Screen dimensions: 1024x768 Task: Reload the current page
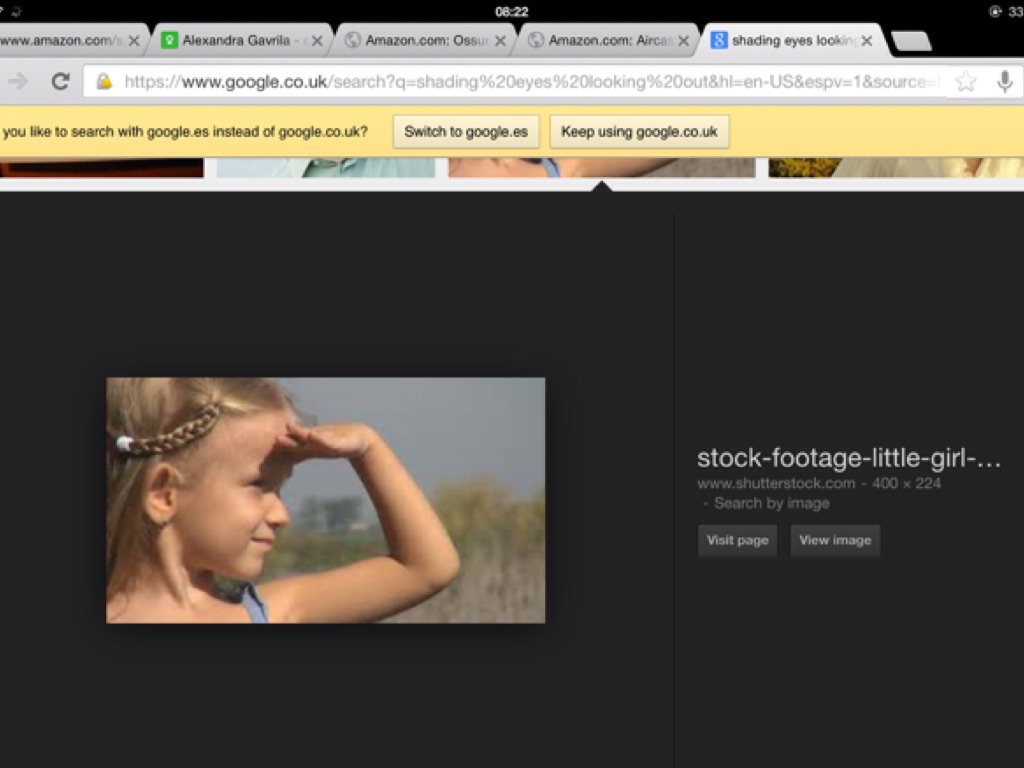pos(60,82)
